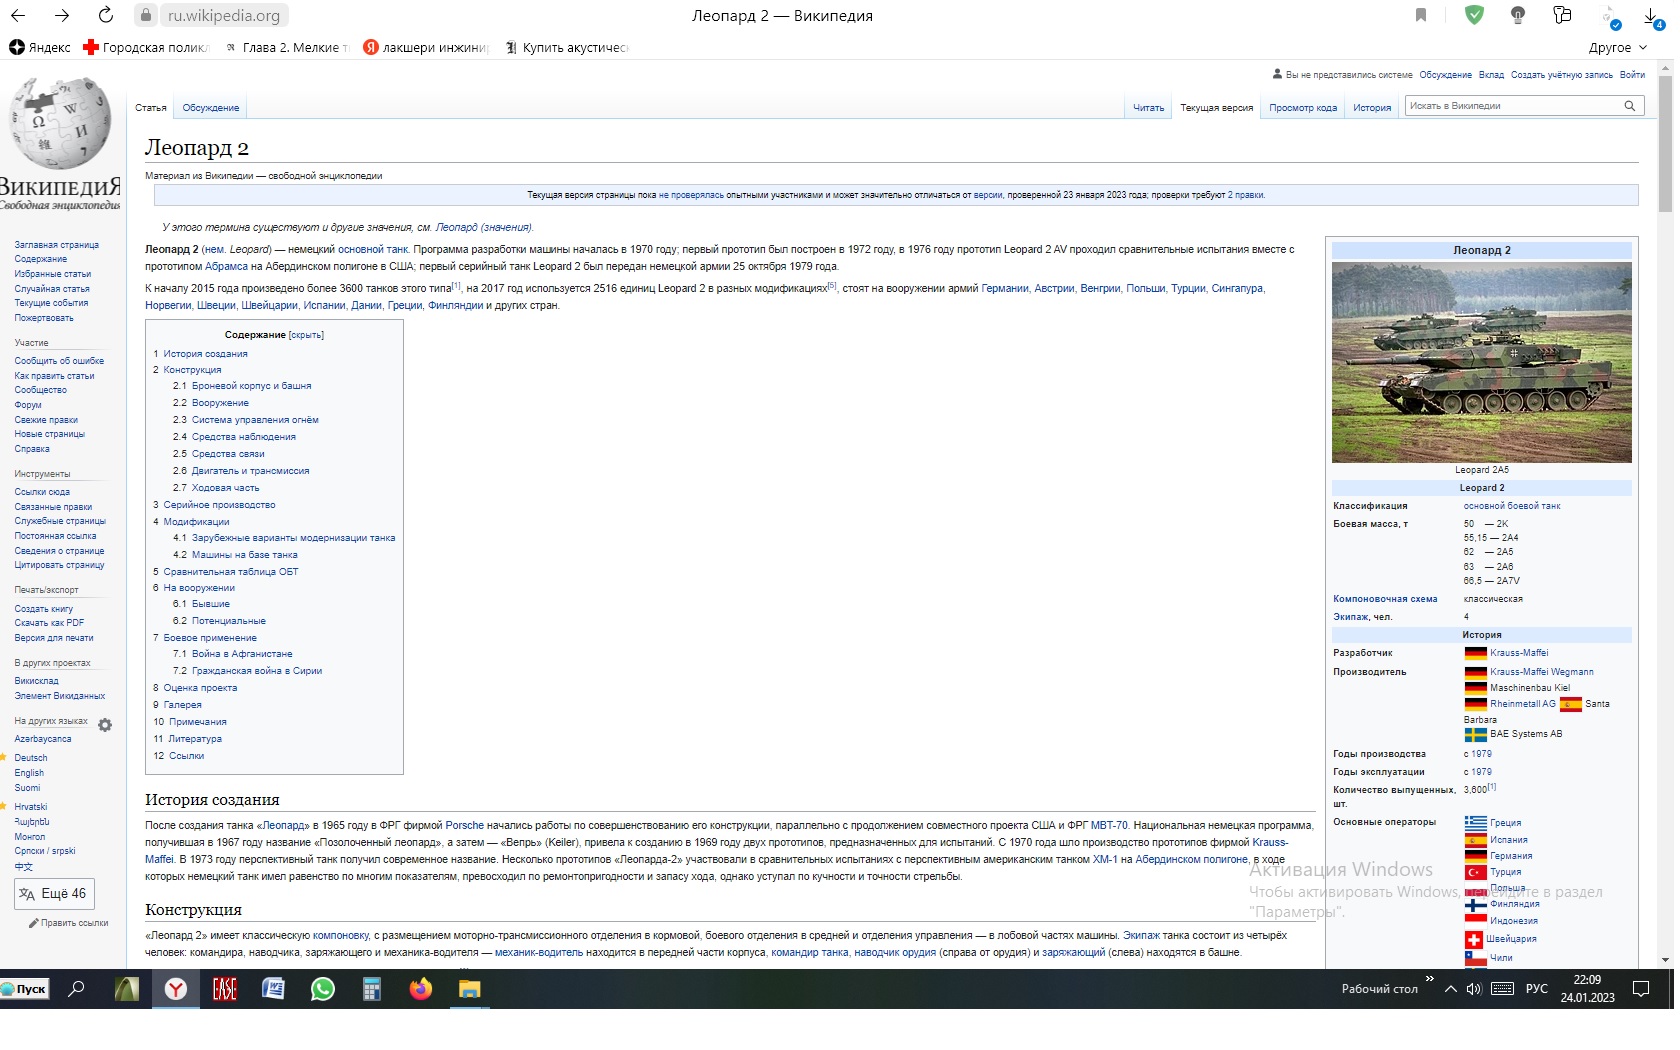
Task: Click the Абрамса article link
Action: click(226, 267)
